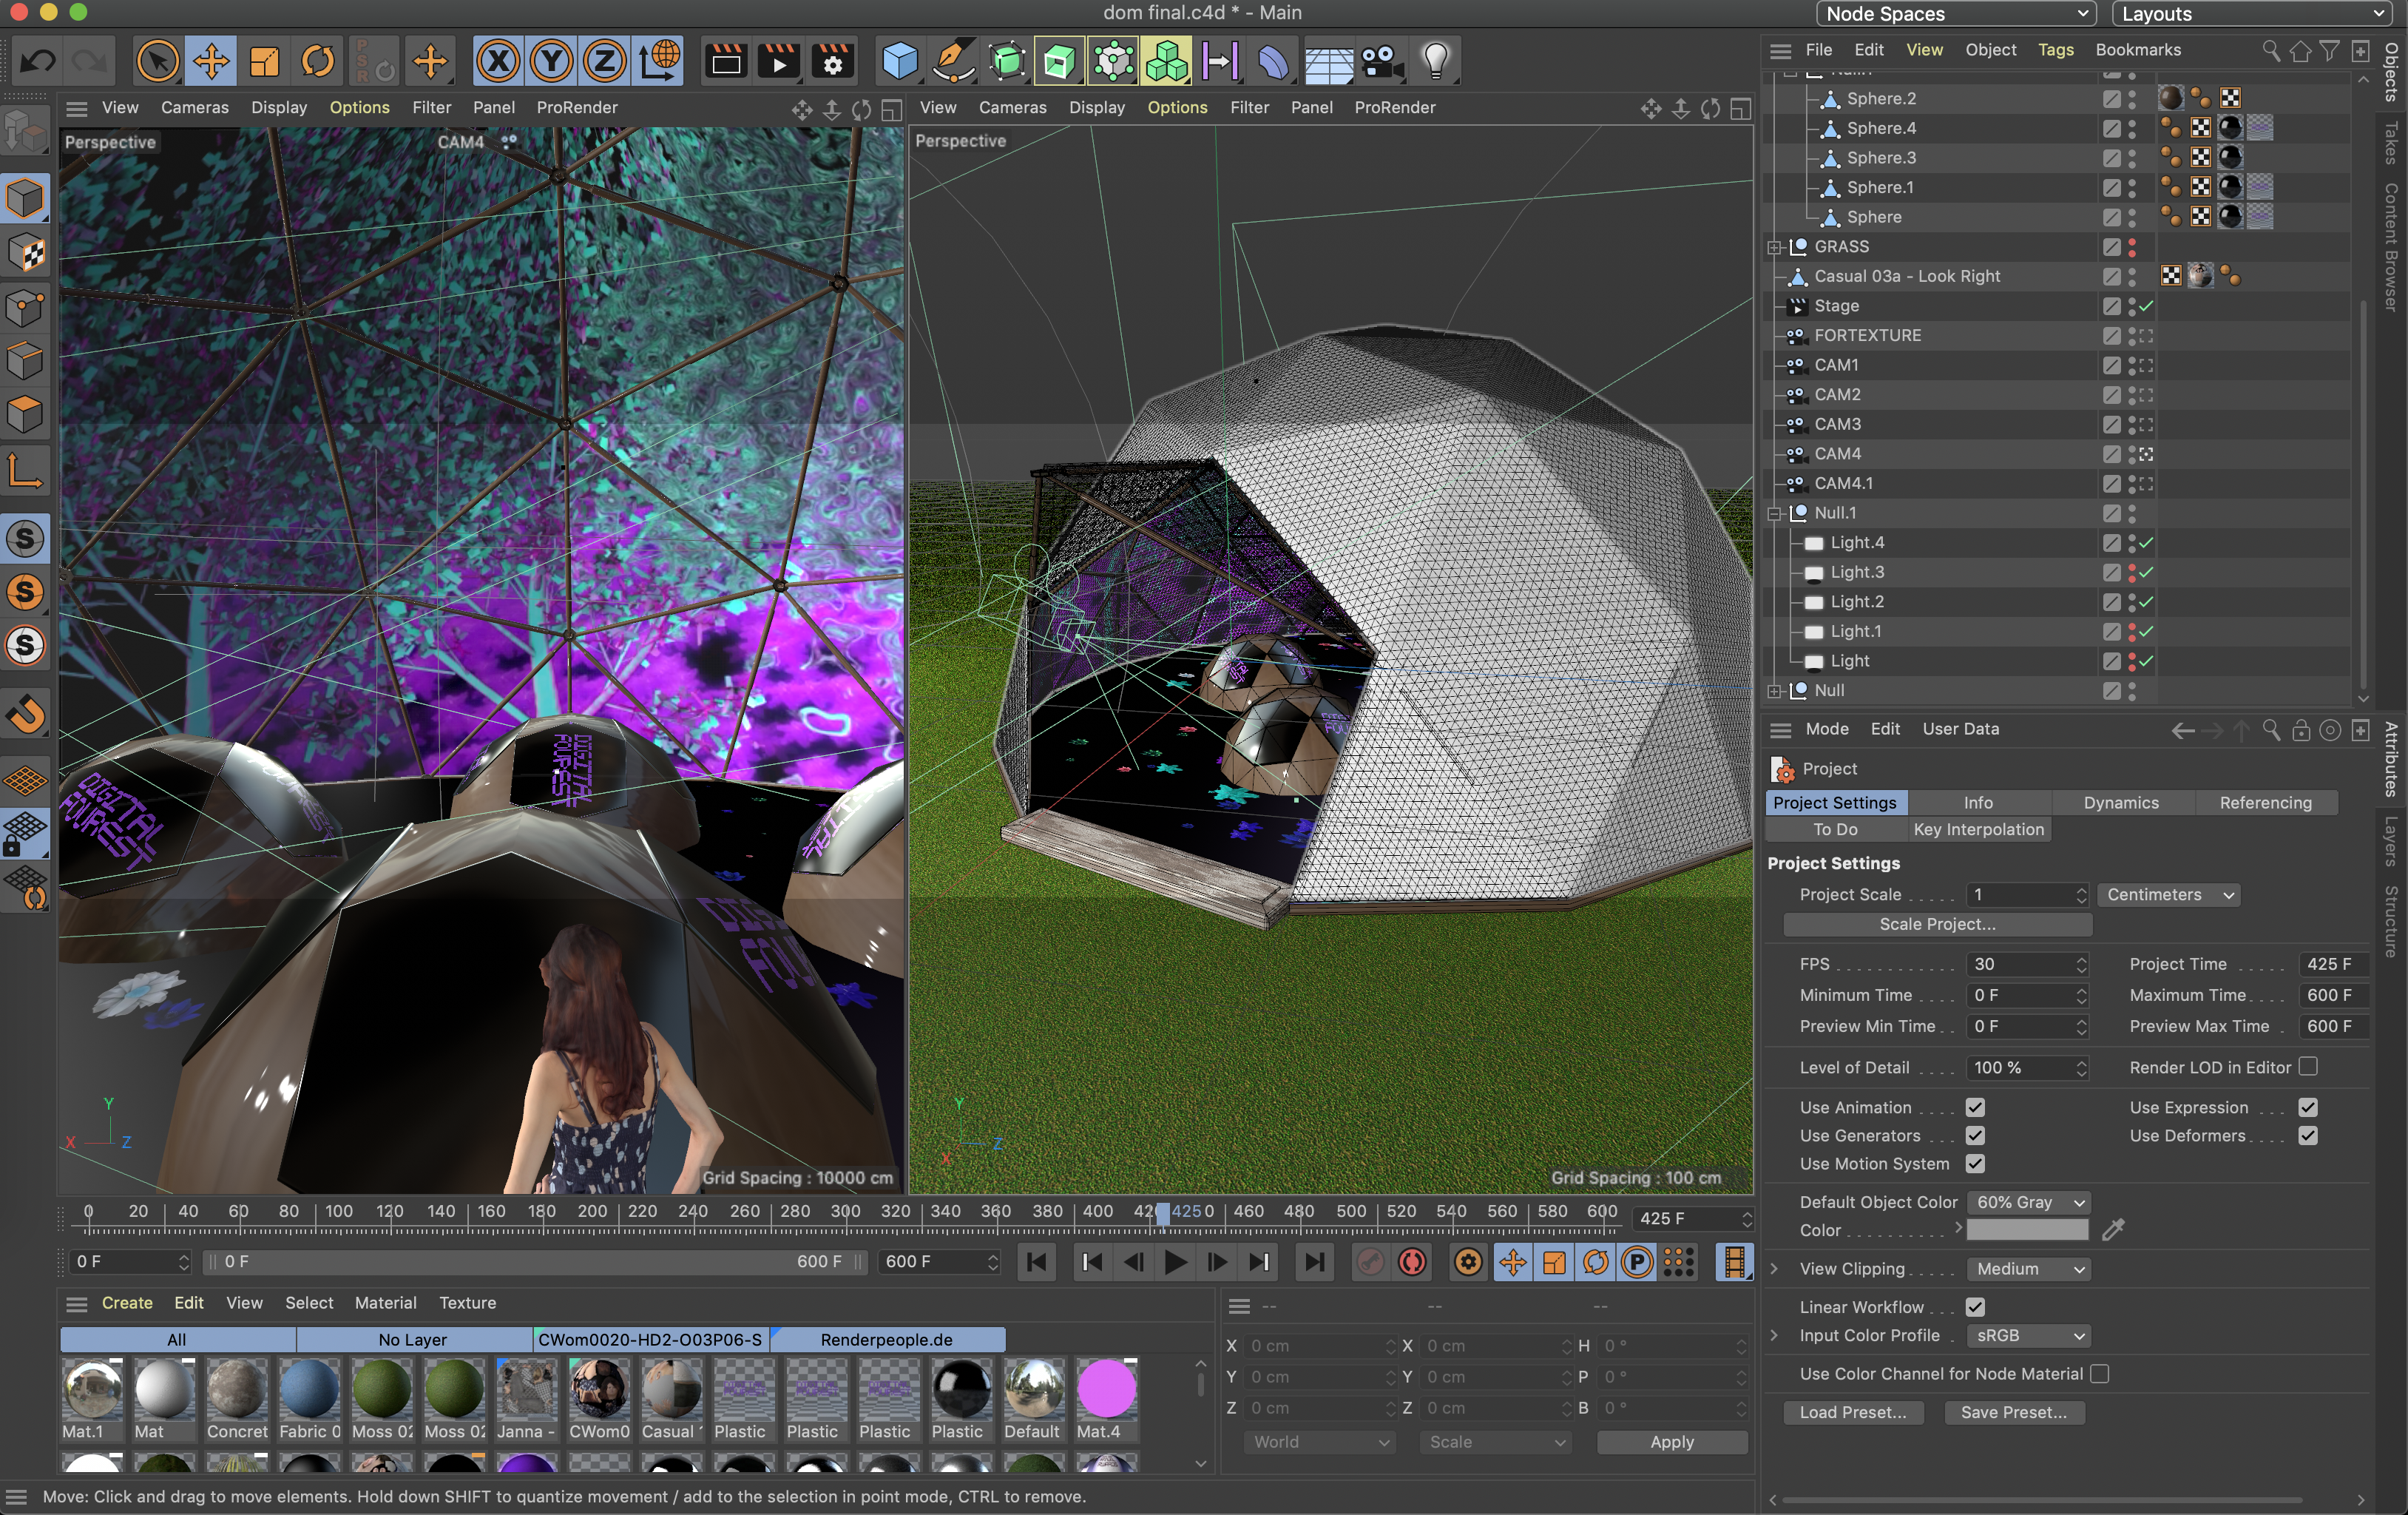Open Edit Render Settings icon
This screenshot has width=2408, height=1515.
[832, 62]
